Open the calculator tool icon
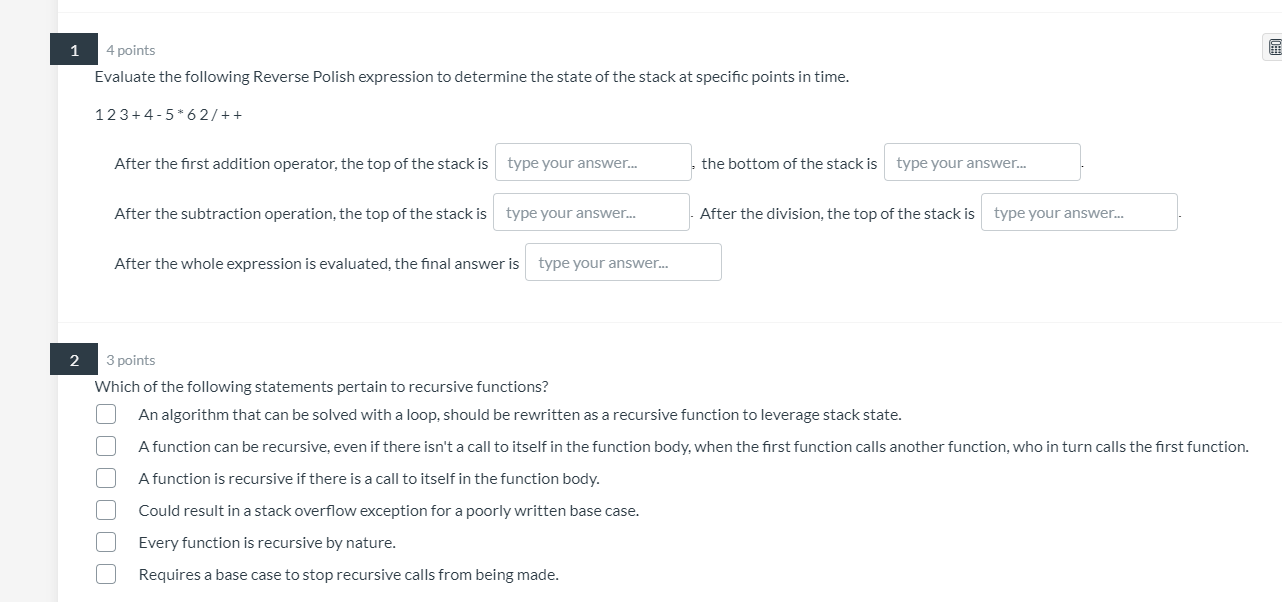 [1274, 47]
